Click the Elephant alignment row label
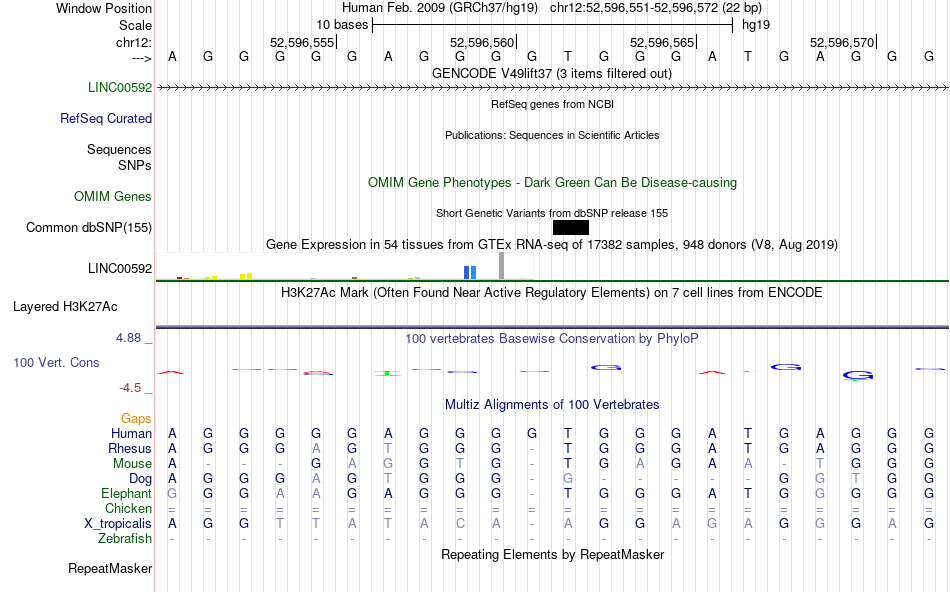Image resolution: width=950 pixels, height=592 pixels. (x=126, y=493)
